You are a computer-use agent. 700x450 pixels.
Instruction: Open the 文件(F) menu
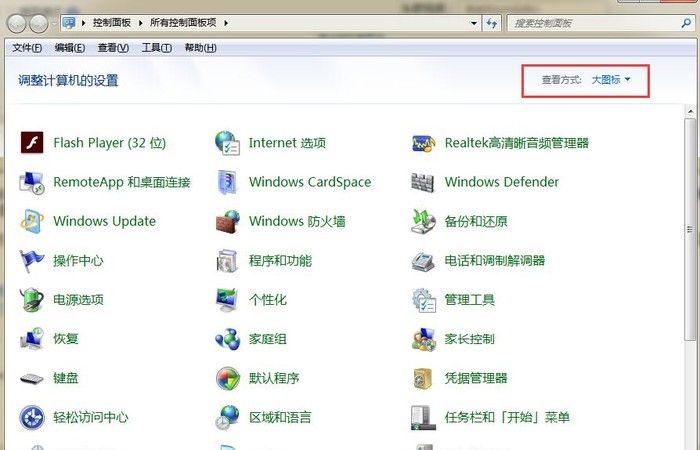(x=27, y=48)
